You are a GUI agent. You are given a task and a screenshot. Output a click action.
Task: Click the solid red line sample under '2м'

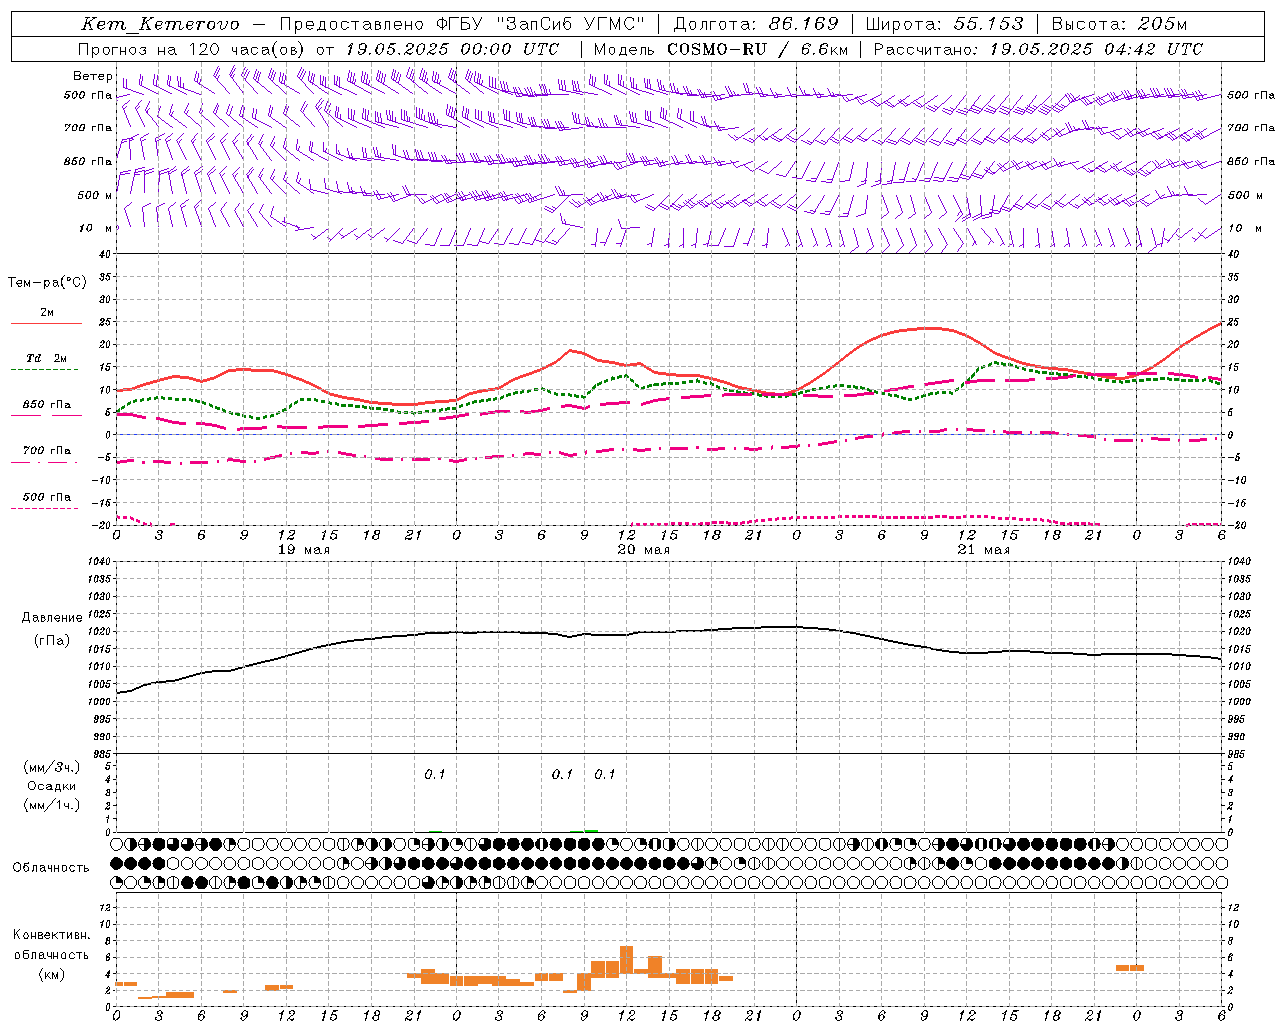pos(46,324)
